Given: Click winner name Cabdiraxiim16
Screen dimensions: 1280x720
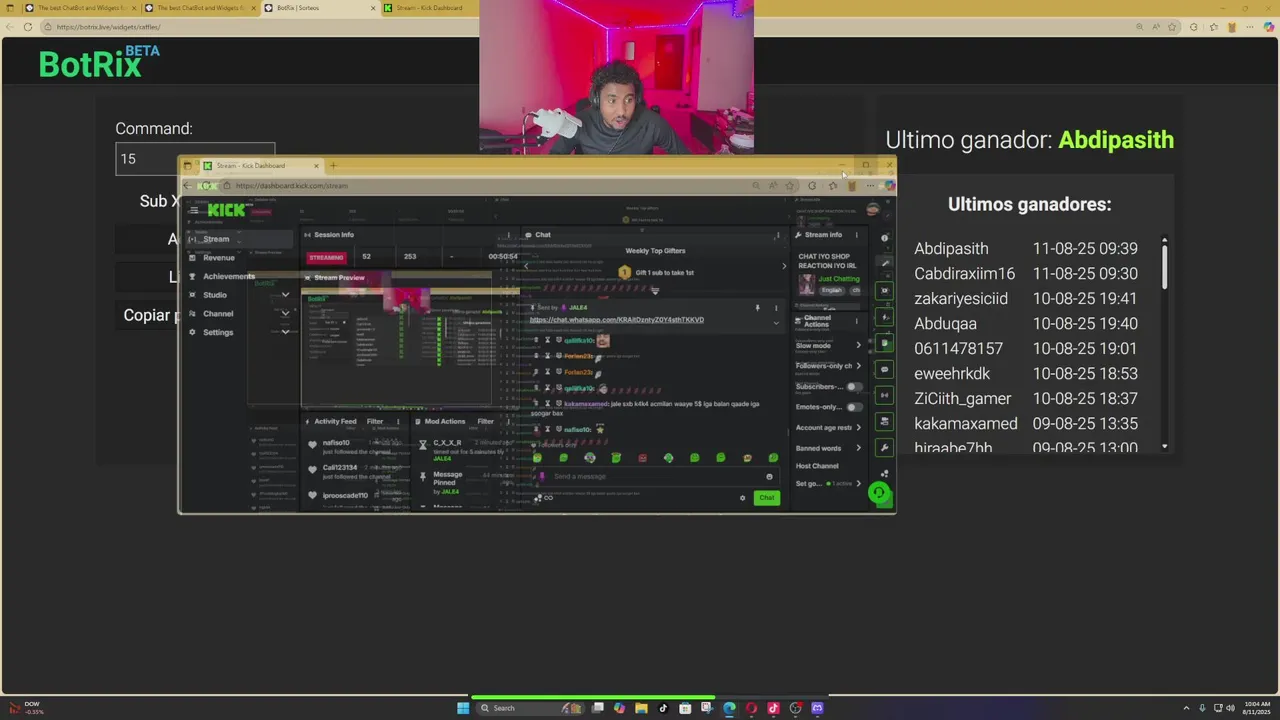Looking at the screenshot, I should click(964, 273).
